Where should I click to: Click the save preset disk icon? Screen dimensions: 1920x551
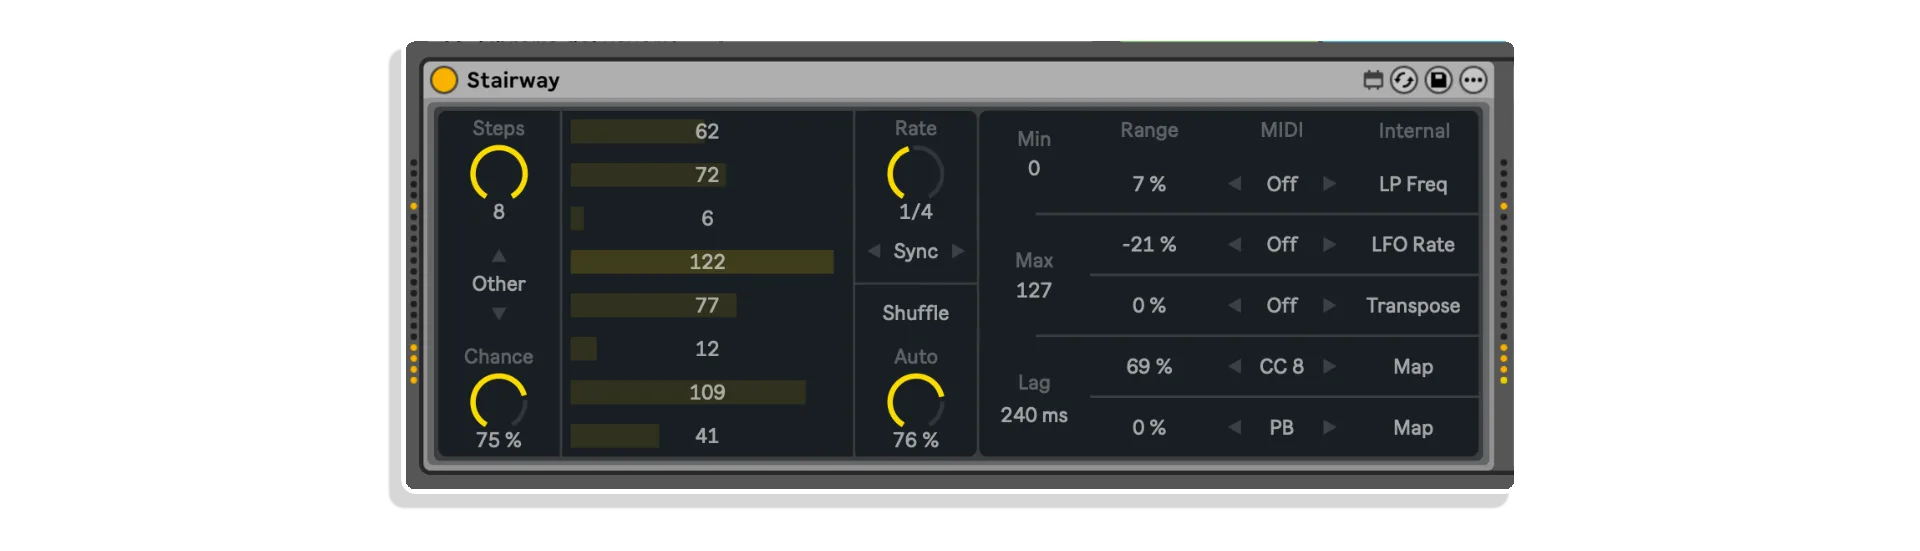1438,80
